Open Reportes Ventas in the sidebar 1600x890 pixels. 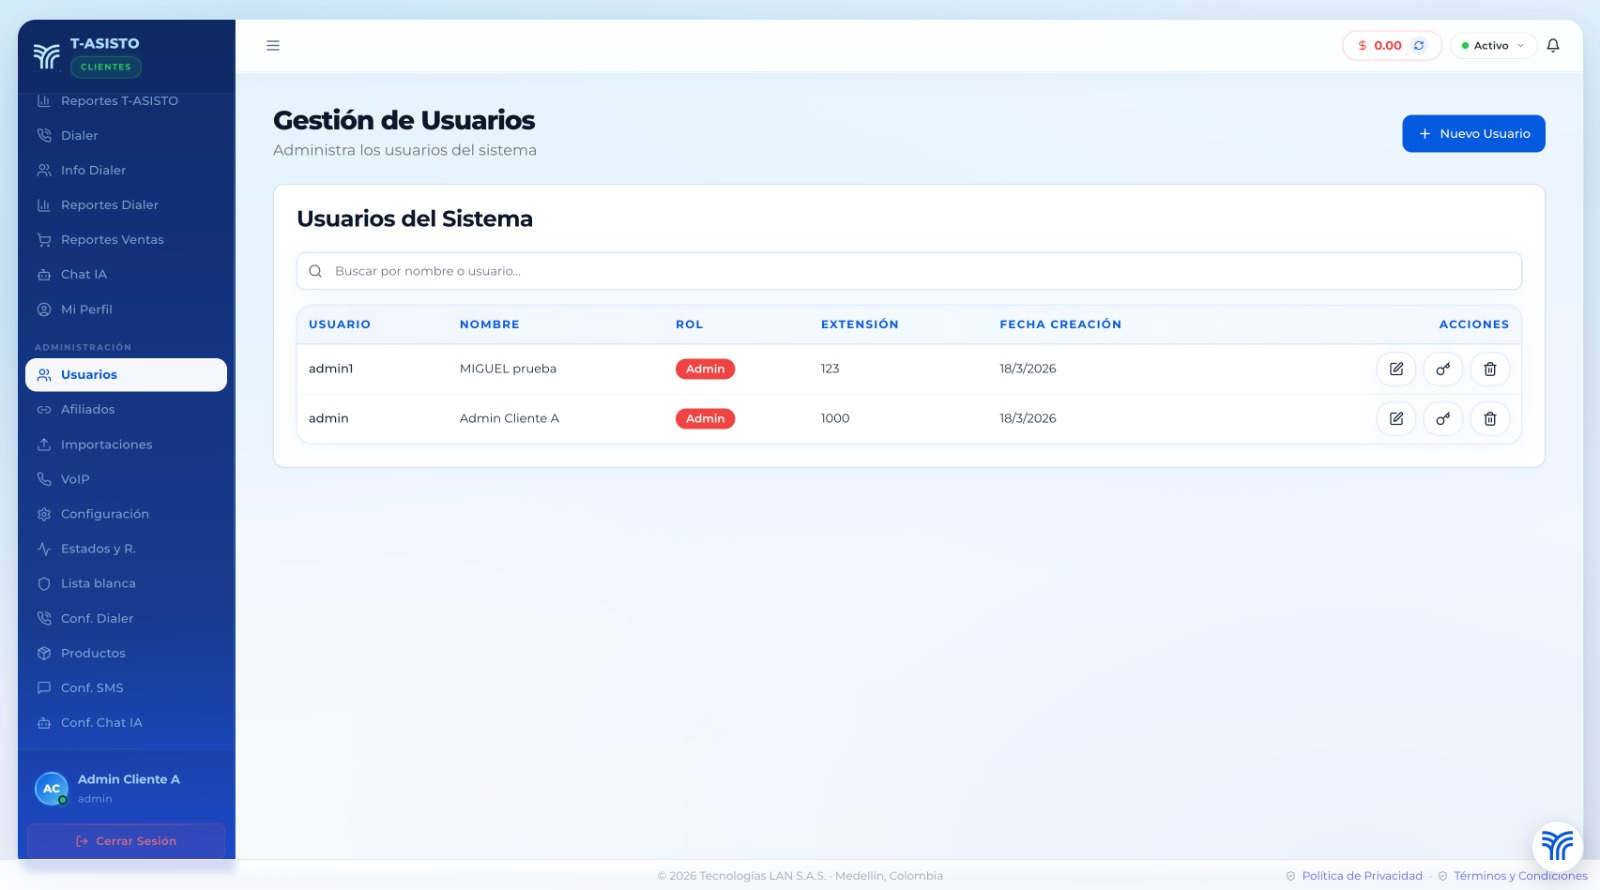click(x=112, y=240)
